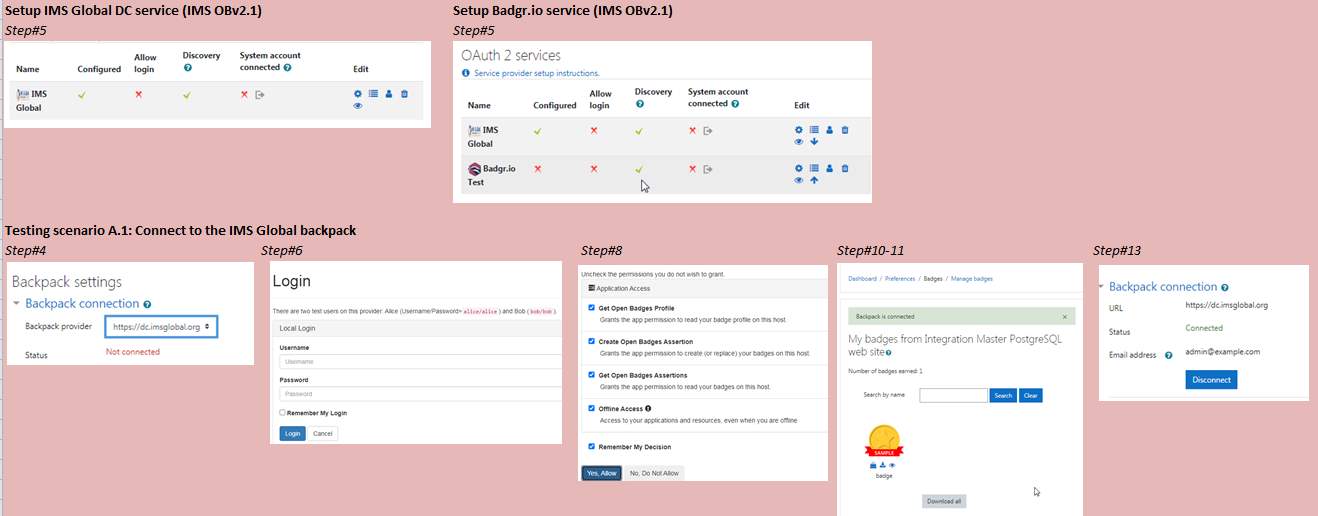The width and height of the screenshot is (1318, 516).
Task: Open endpoints list icon for IMS Global in OAuth 2 services
Action: click(814, 130)
